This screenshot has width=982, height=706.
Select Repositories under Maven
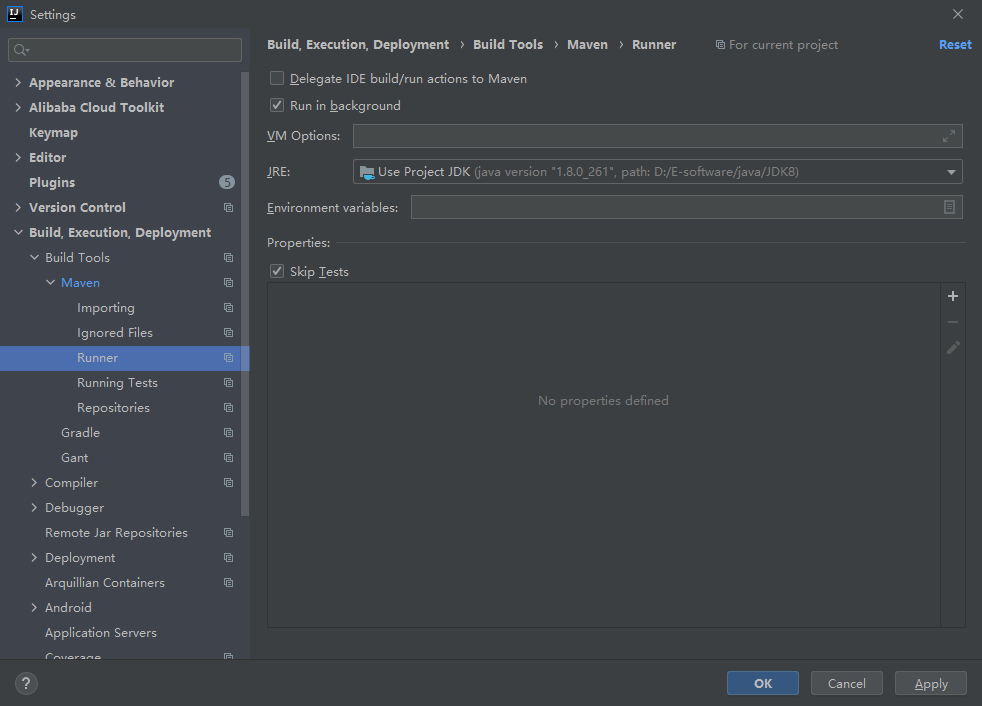[113, 408]
